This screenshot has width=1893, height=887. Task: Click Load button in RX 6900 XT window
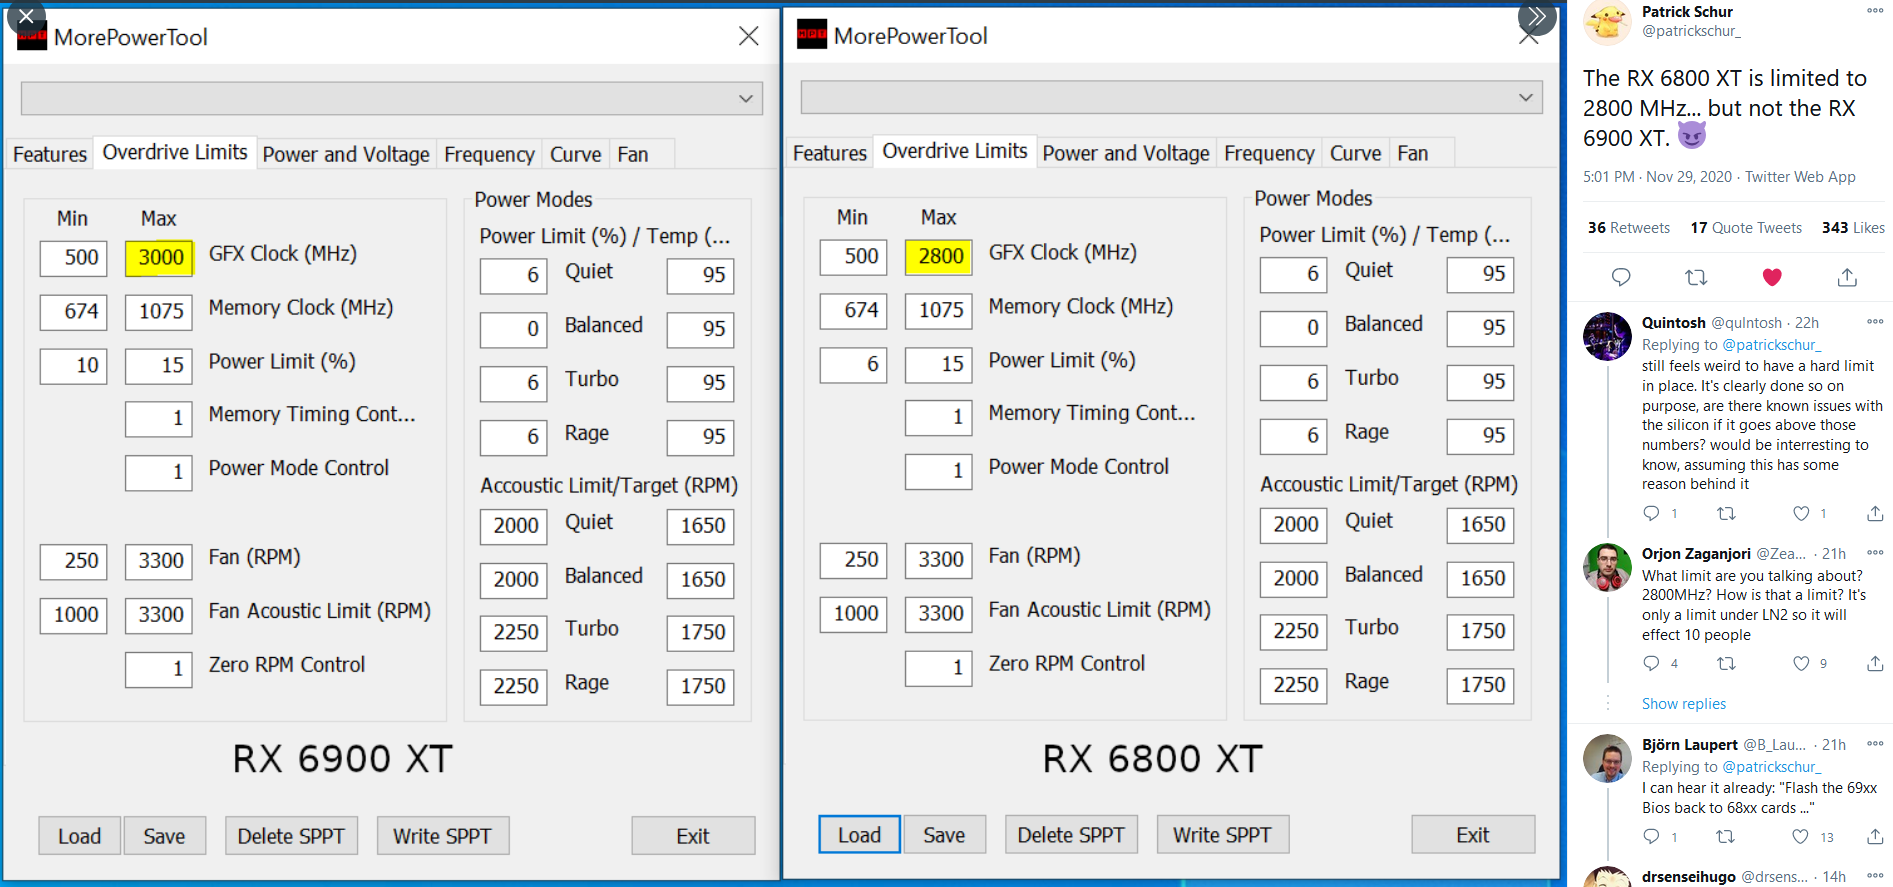pos(80,836)
